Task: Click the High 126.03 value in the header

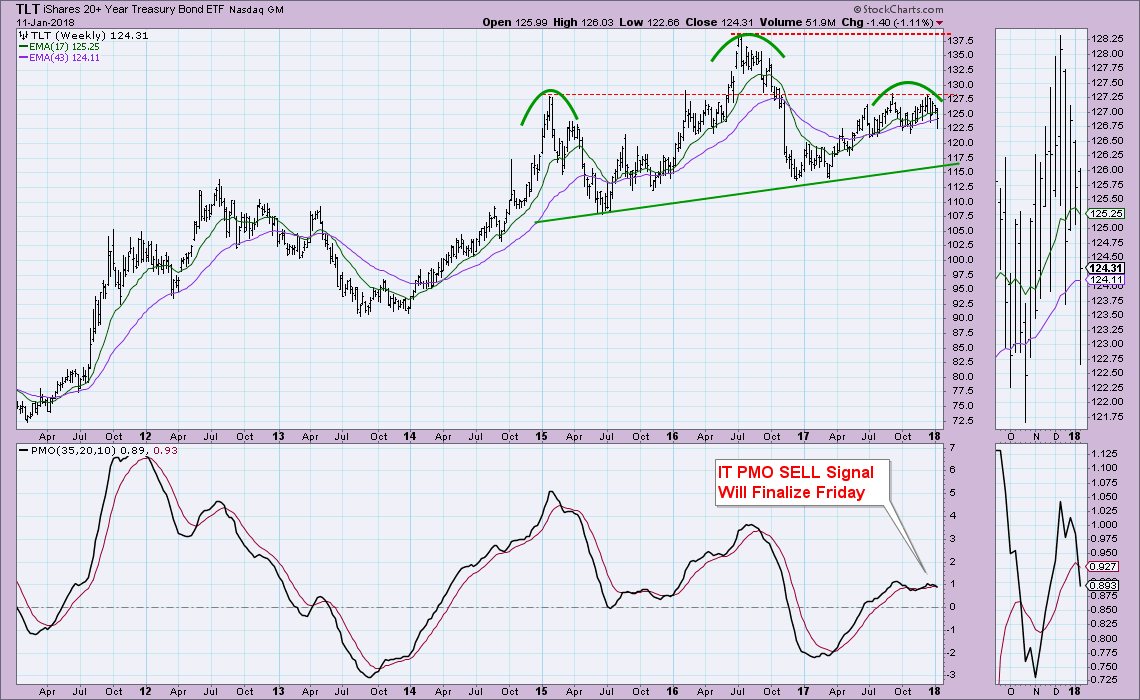Action: click(x=582, y=23)
